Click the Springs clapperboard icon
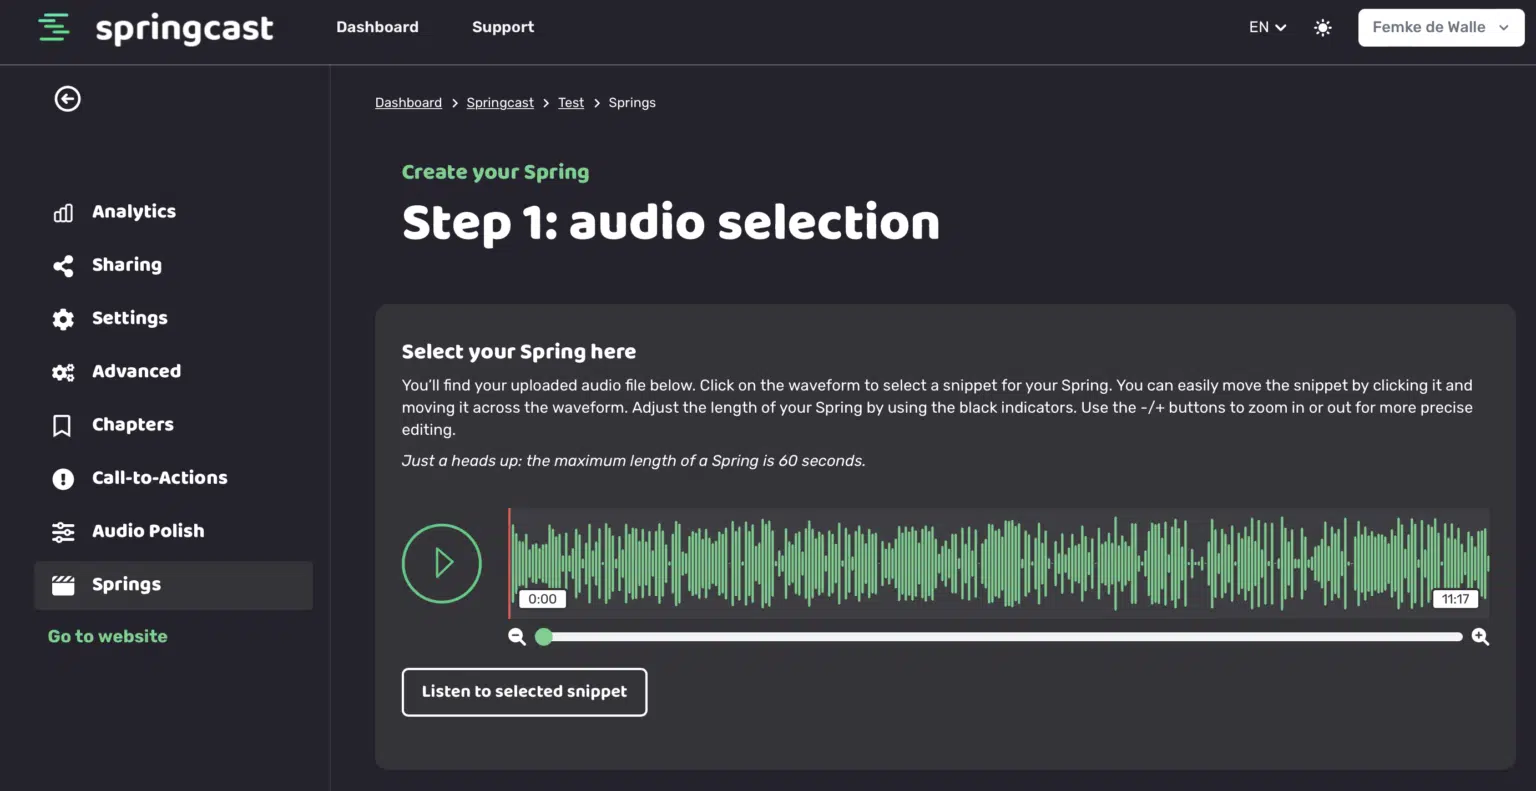This screenshot has height=791, width=1536. click(63, 585)
